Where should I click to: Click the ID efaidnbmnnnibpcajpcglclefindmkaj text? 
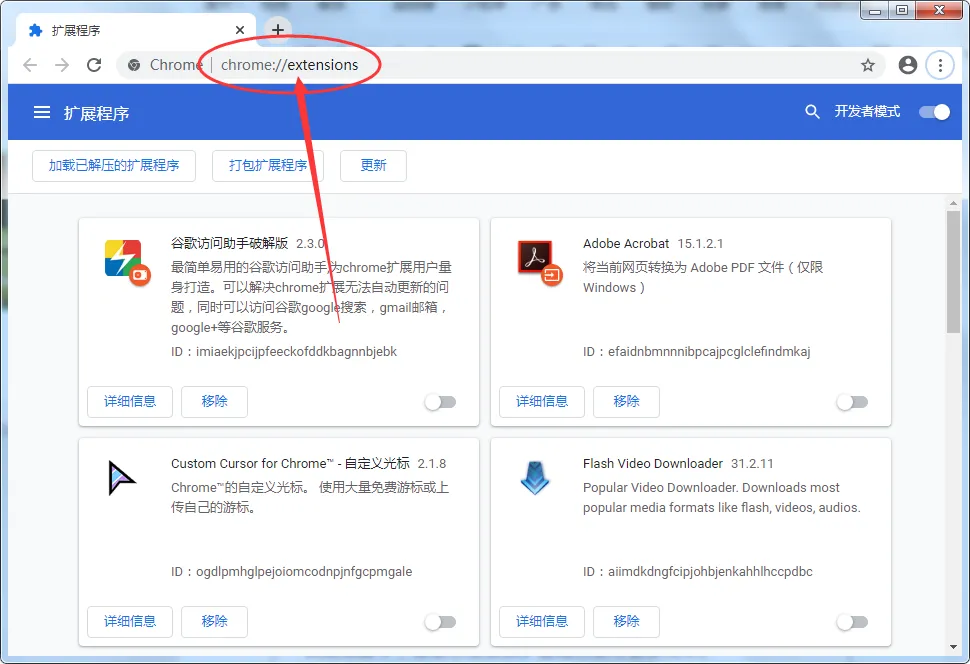(x=697, y=351)
